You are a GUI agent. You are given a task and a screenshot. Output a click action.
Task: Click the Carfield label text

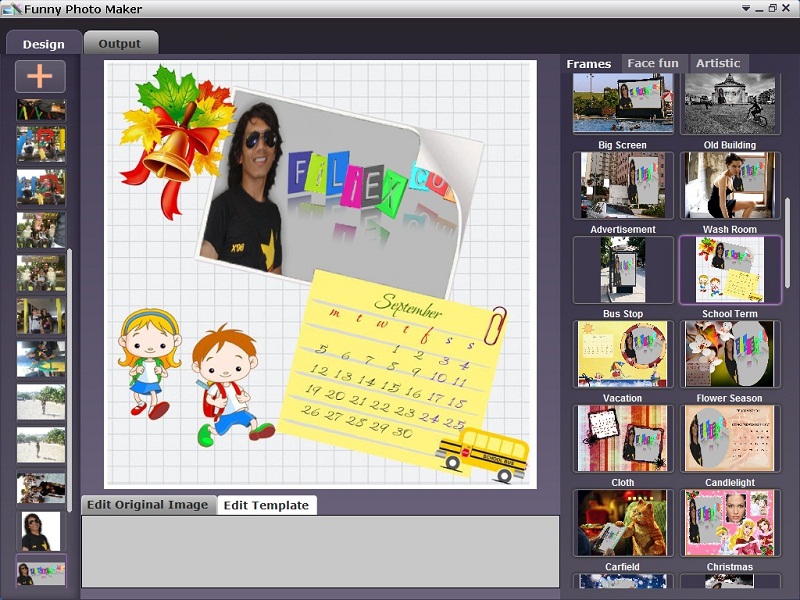[x=622, y=567]
